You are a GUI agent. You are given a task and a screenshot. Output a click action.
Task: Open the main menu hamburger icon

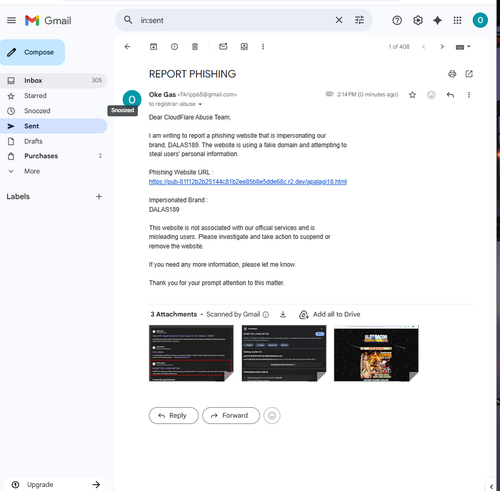(x=11, y=20)
